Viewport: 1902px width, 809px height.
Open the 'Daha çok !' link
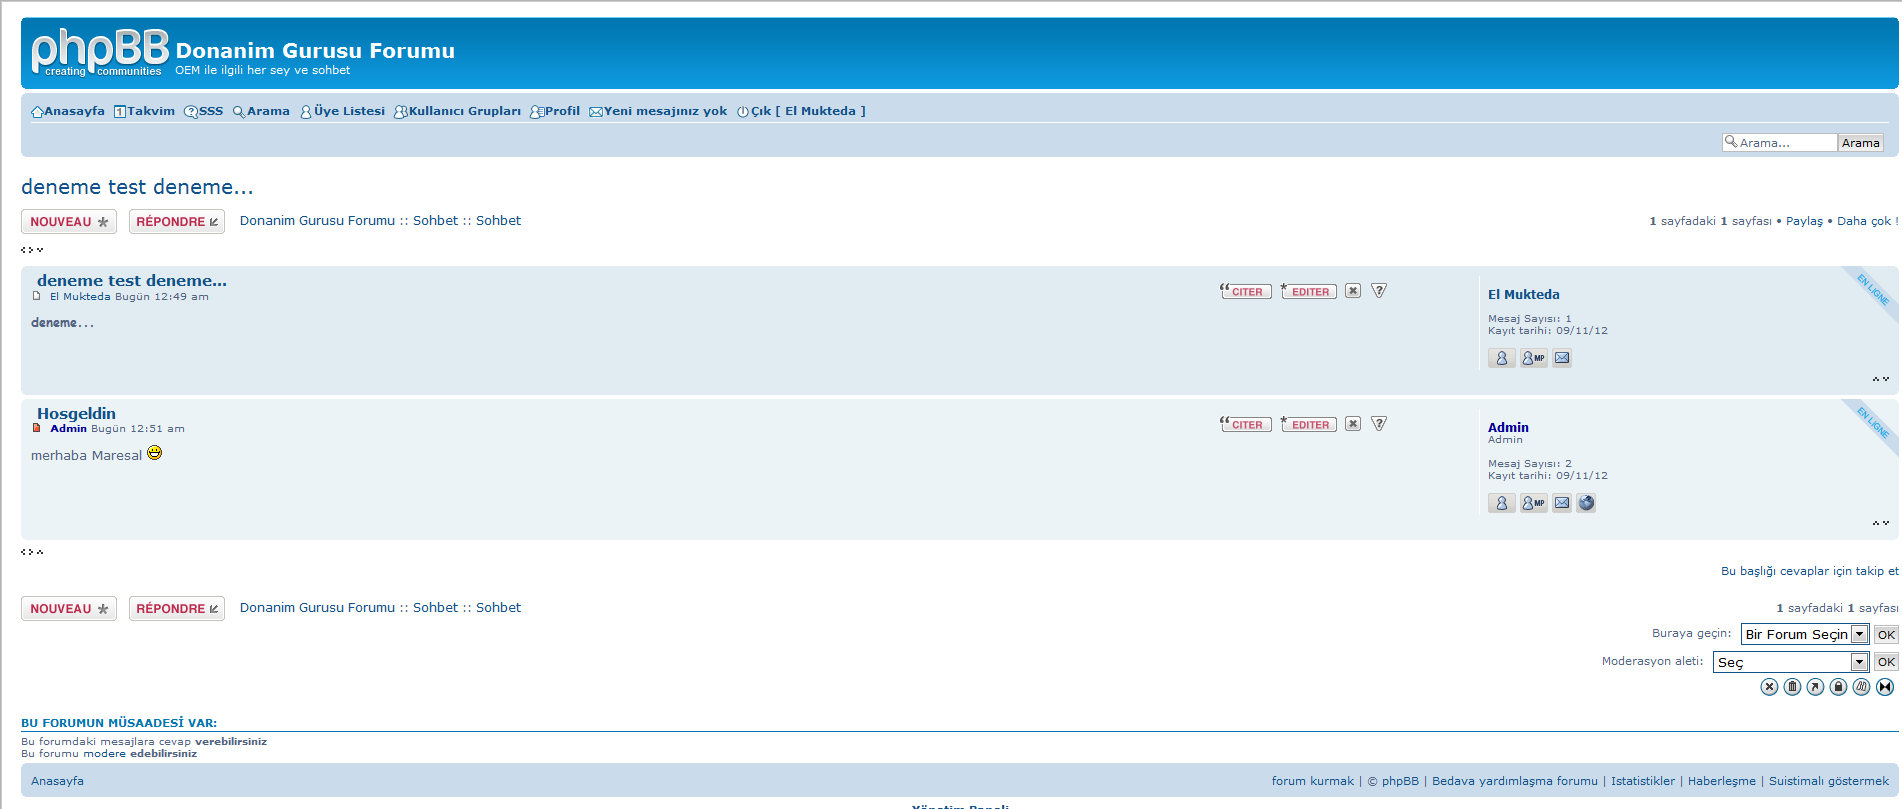click(x=1867, y=221)
